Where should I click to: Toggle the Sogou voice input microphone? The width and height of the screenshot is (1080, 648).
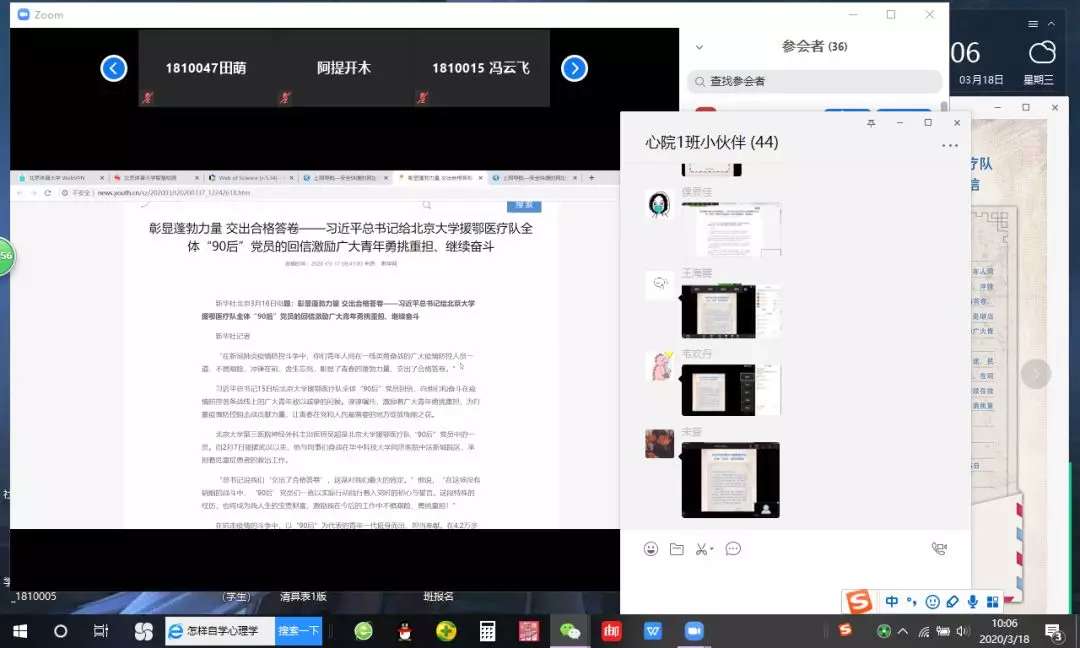click(x=972, y=602)
